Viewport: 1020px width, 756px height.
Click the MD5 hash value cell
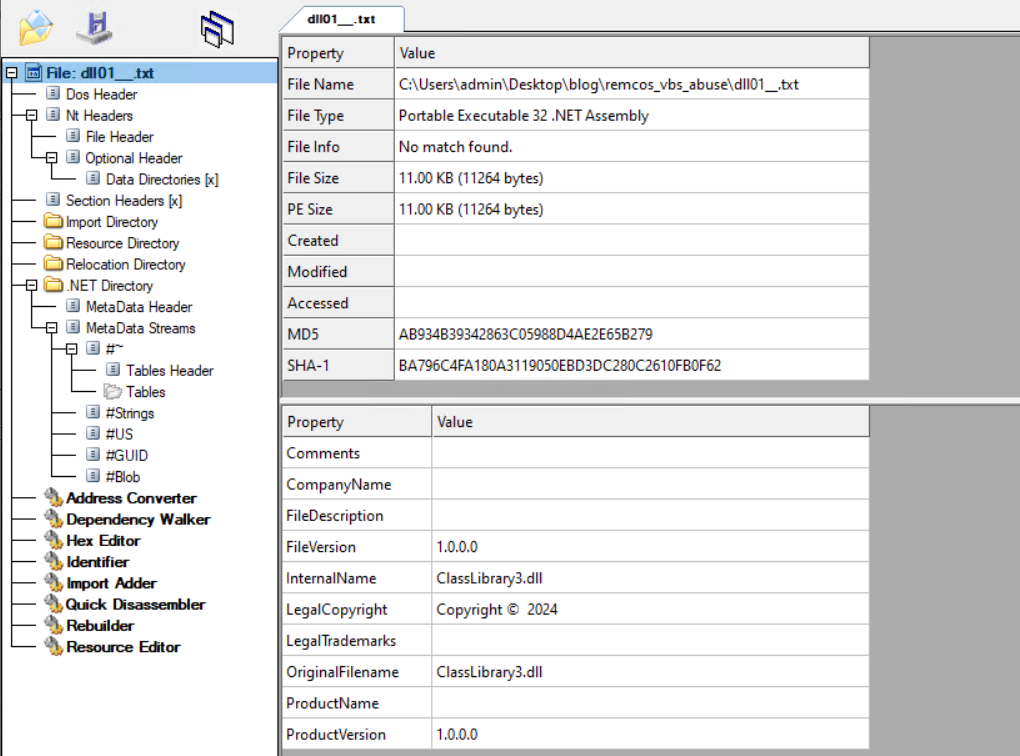click(525, 334)
